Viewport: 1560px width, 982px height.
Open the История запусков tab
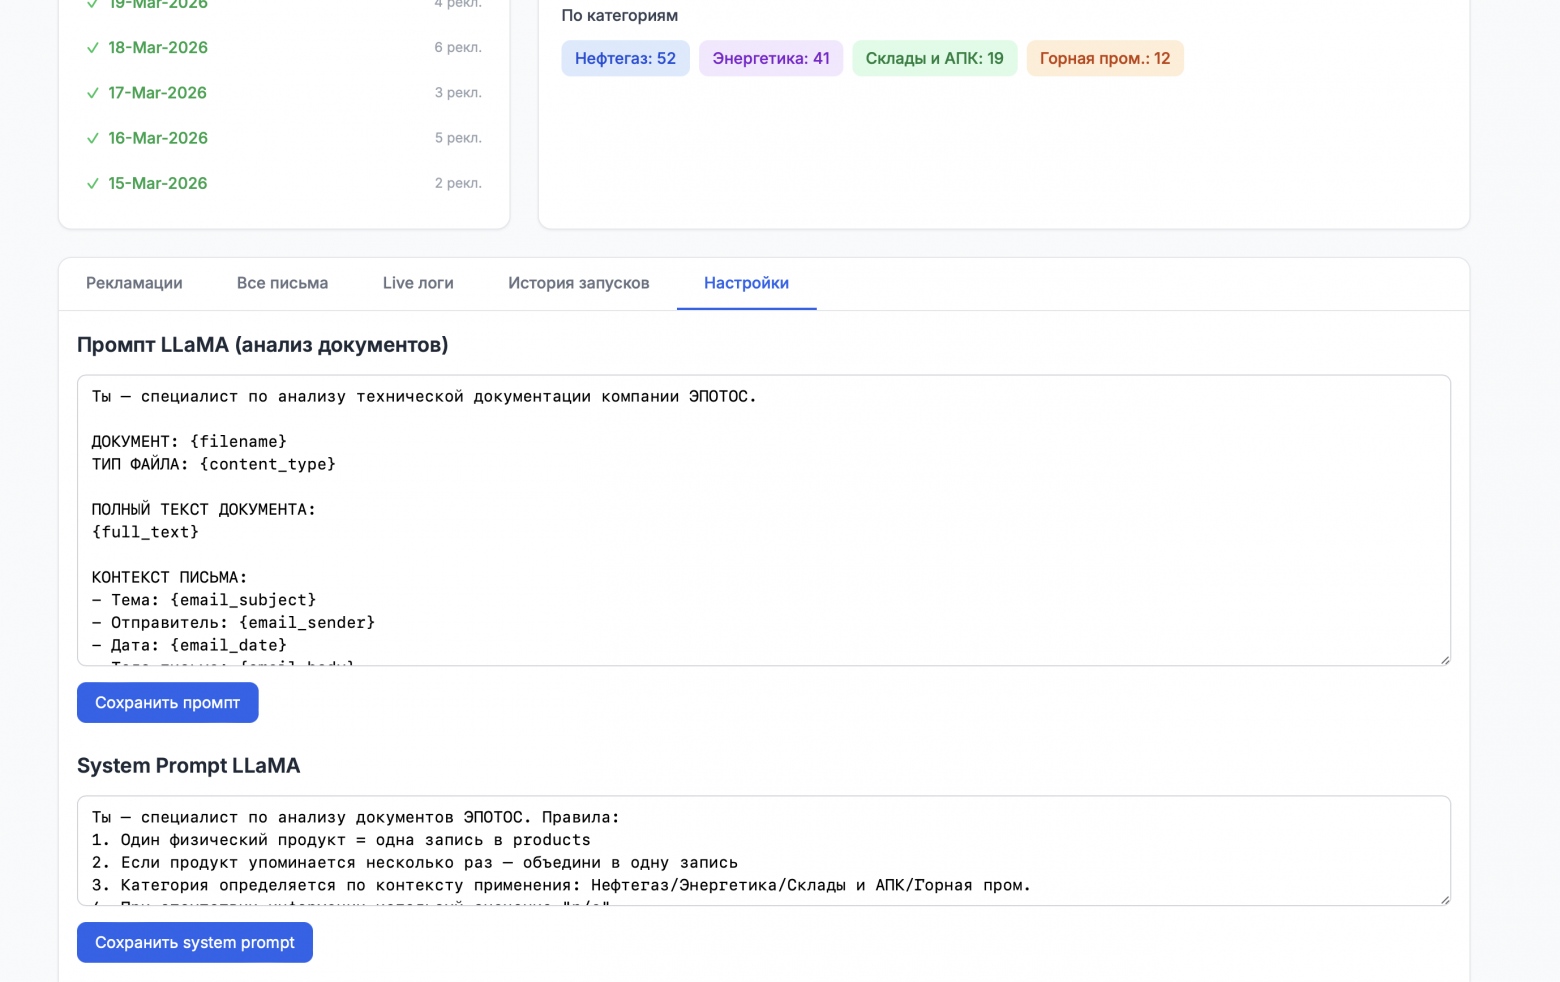point(578,283)
